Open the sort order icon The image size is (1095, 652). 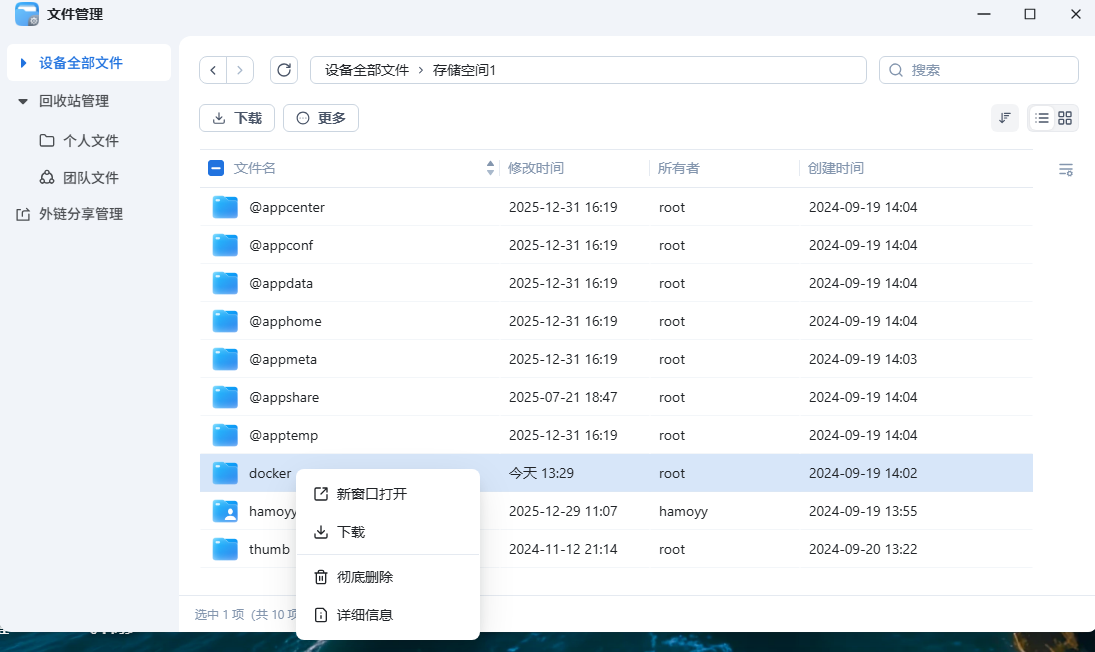point(1005,118)
